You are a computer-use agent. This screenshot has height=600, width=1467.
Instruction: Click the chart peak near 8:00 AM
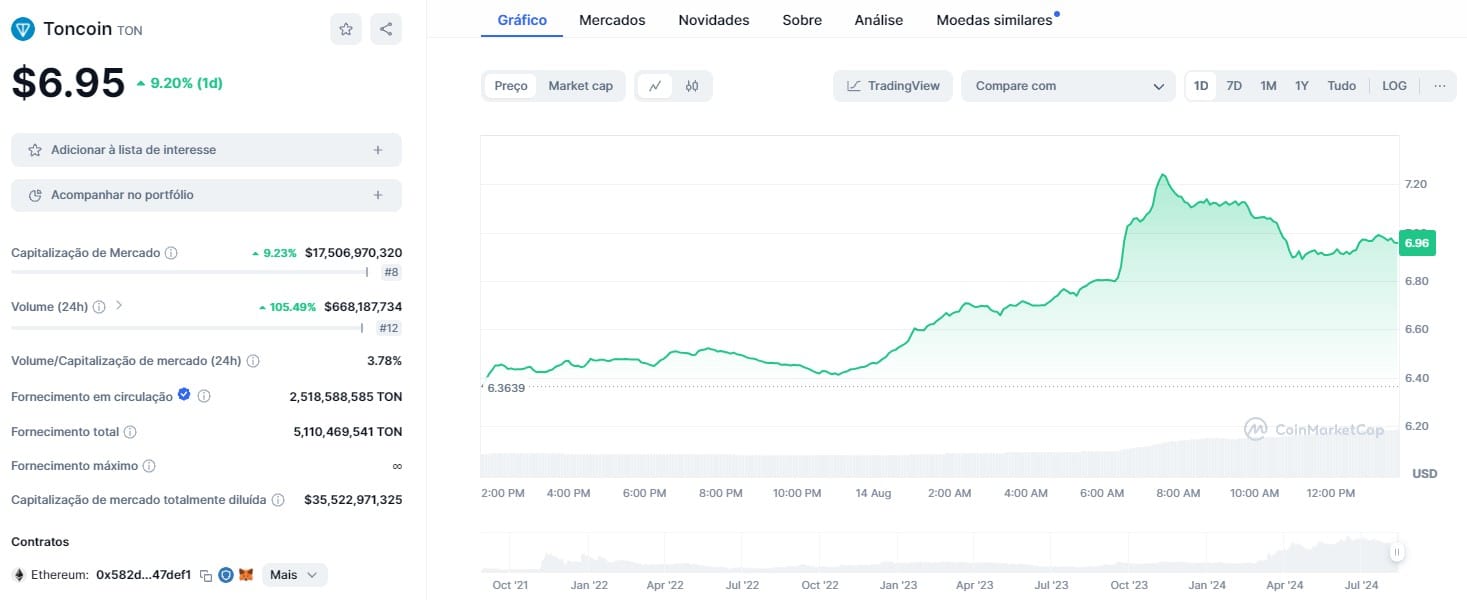1161,176
